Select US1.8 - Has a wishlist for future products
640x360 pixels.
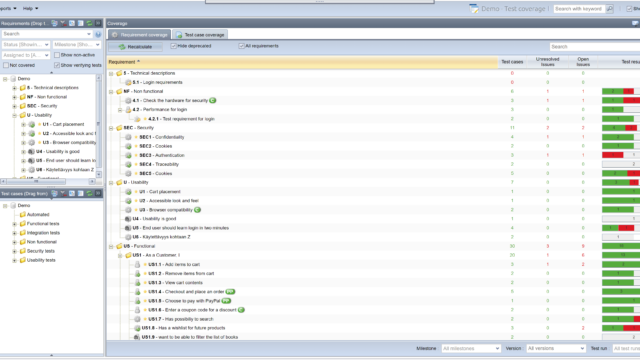pos(183,328)
